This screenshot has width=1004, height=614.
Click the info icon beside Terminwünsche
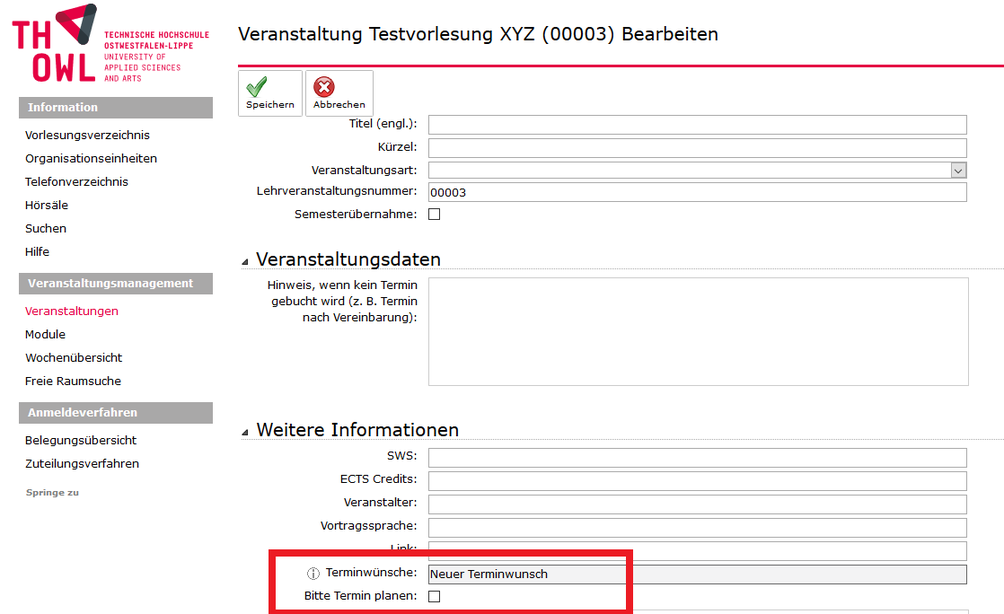click(312, 574)
